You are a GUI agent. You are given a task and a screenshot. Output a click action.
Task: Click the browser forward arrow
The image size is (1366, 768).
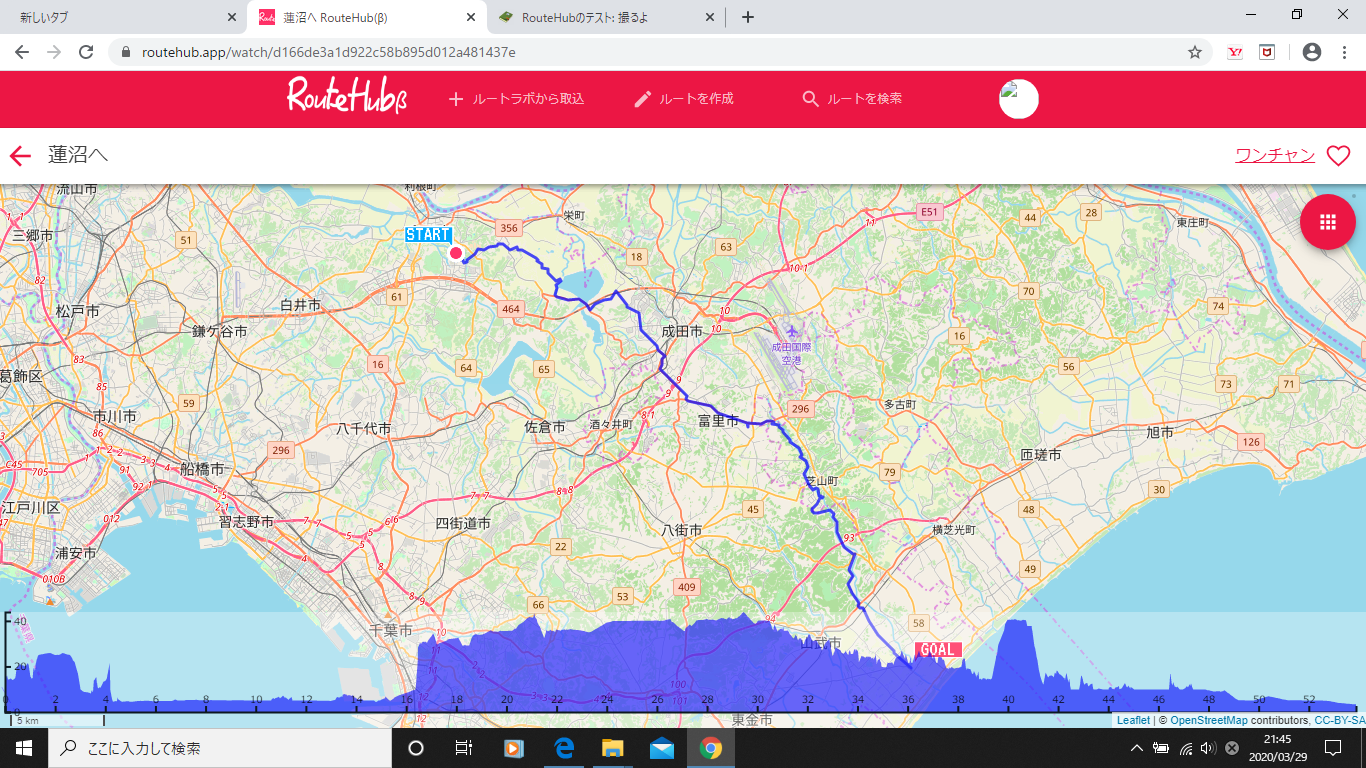point(54,52)
